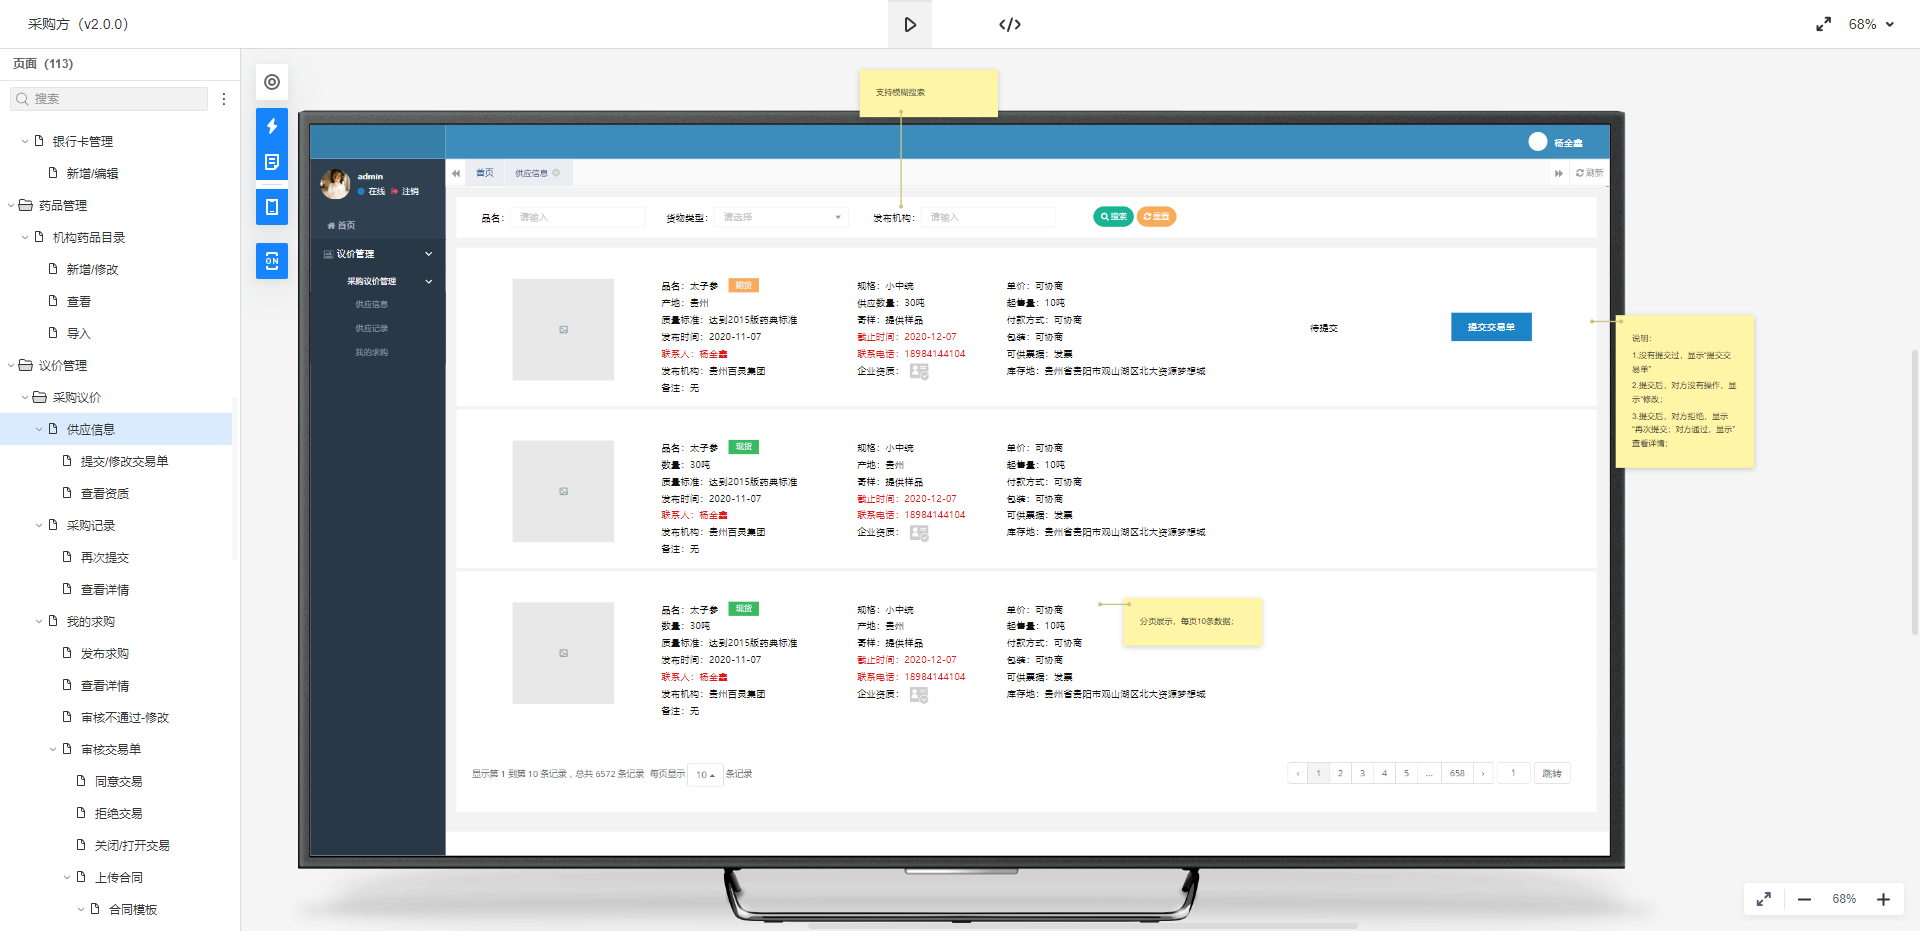1920x931 pixels.
Task: Click the next-page arrow in the pagination
Action: click(1483, 773)
